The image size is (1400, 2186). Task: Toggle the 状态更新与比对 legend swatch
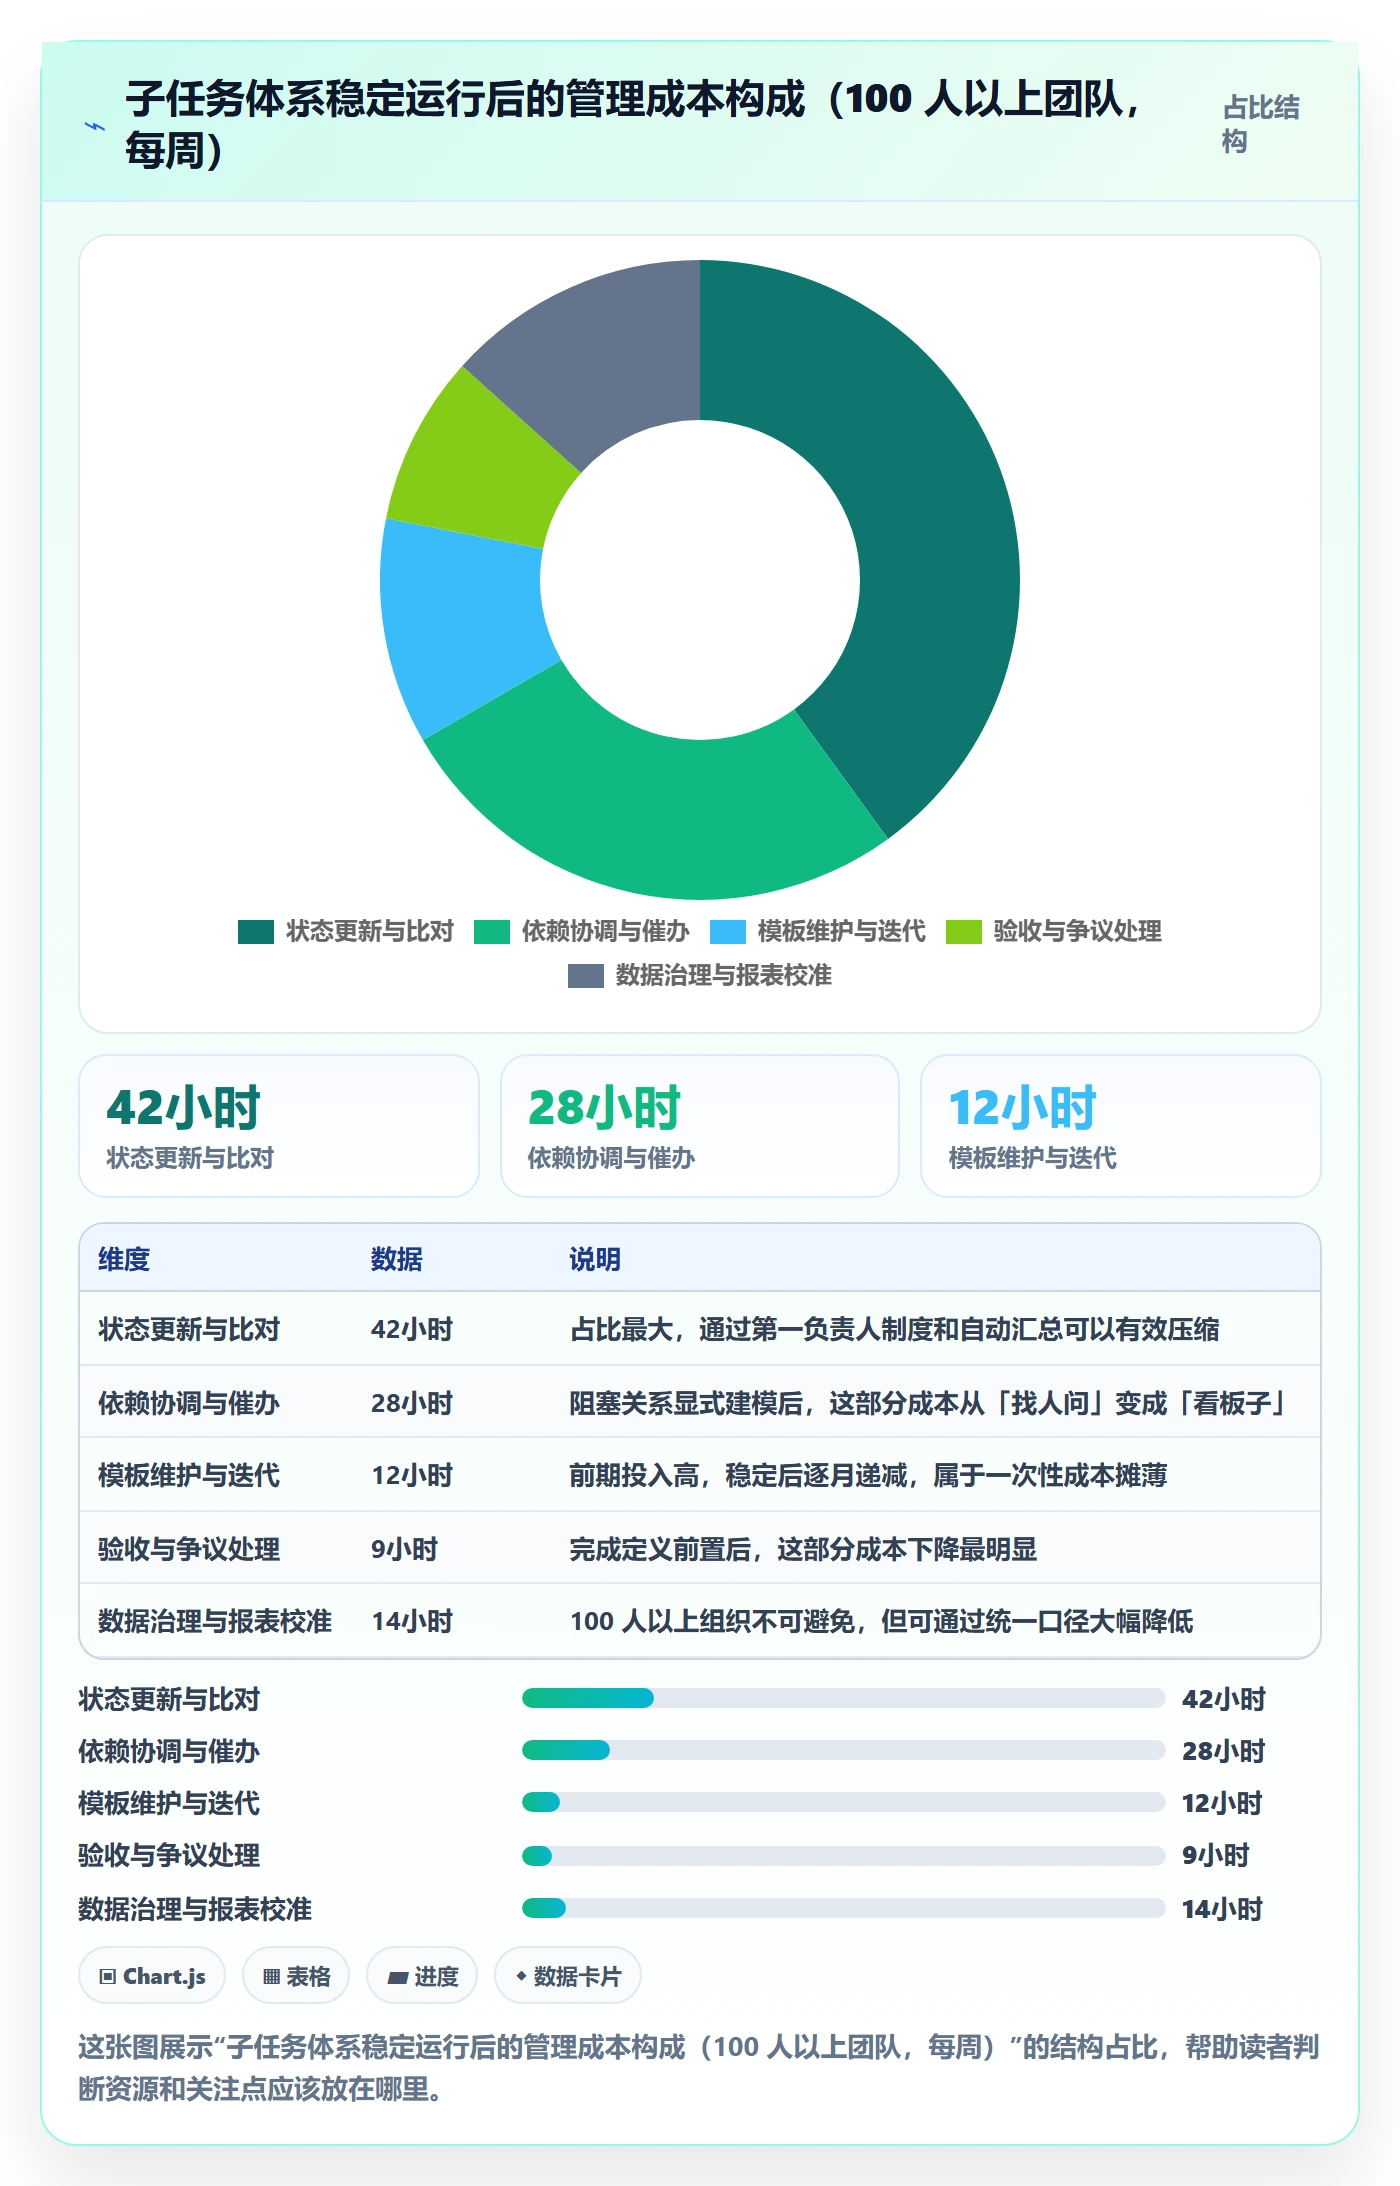256,932
